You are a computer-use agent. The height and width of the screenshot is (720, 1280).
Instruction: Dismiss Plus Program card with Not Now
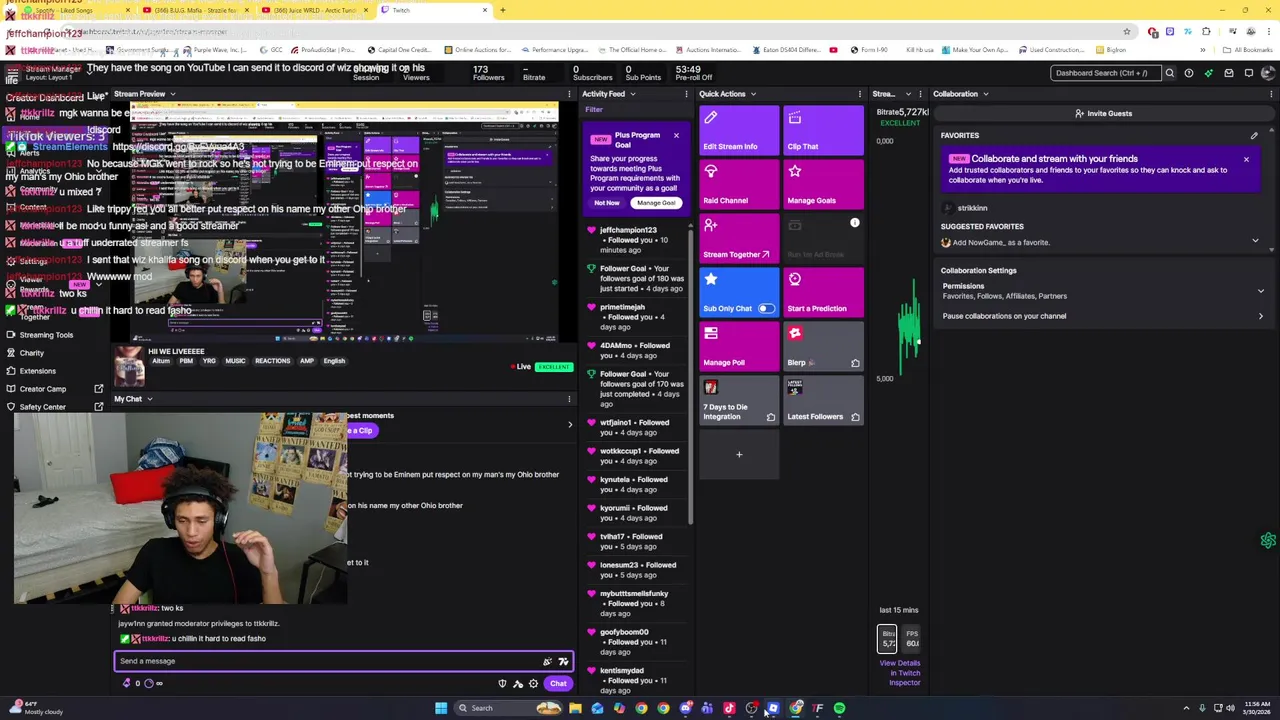[607, 203]
